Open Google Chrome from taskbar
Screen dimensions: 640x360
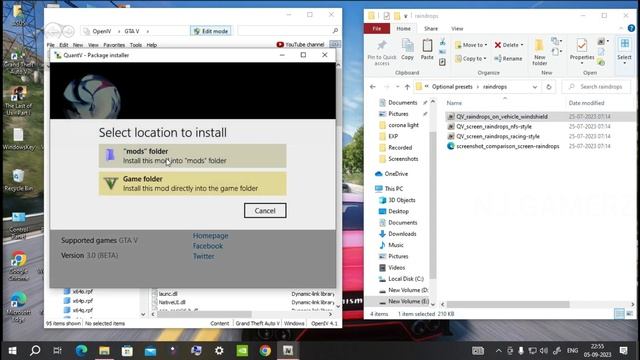[265, 351]
